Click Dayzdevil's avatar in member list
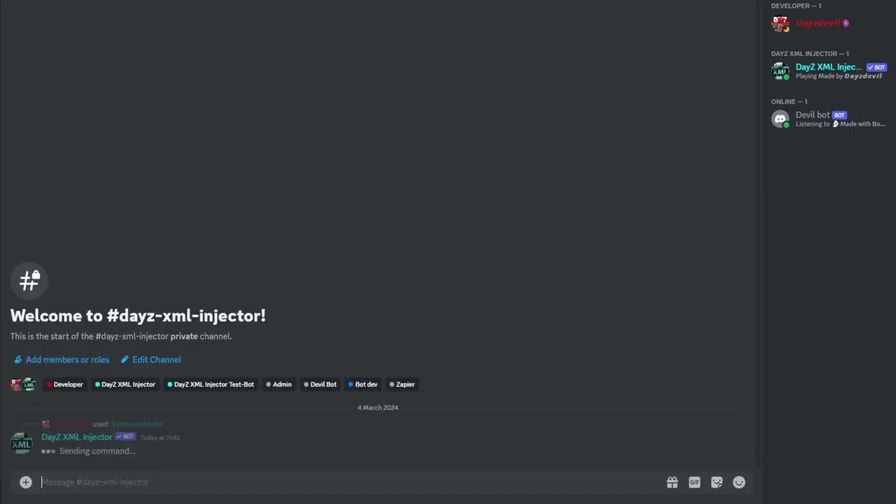 (x=780, y=23)
